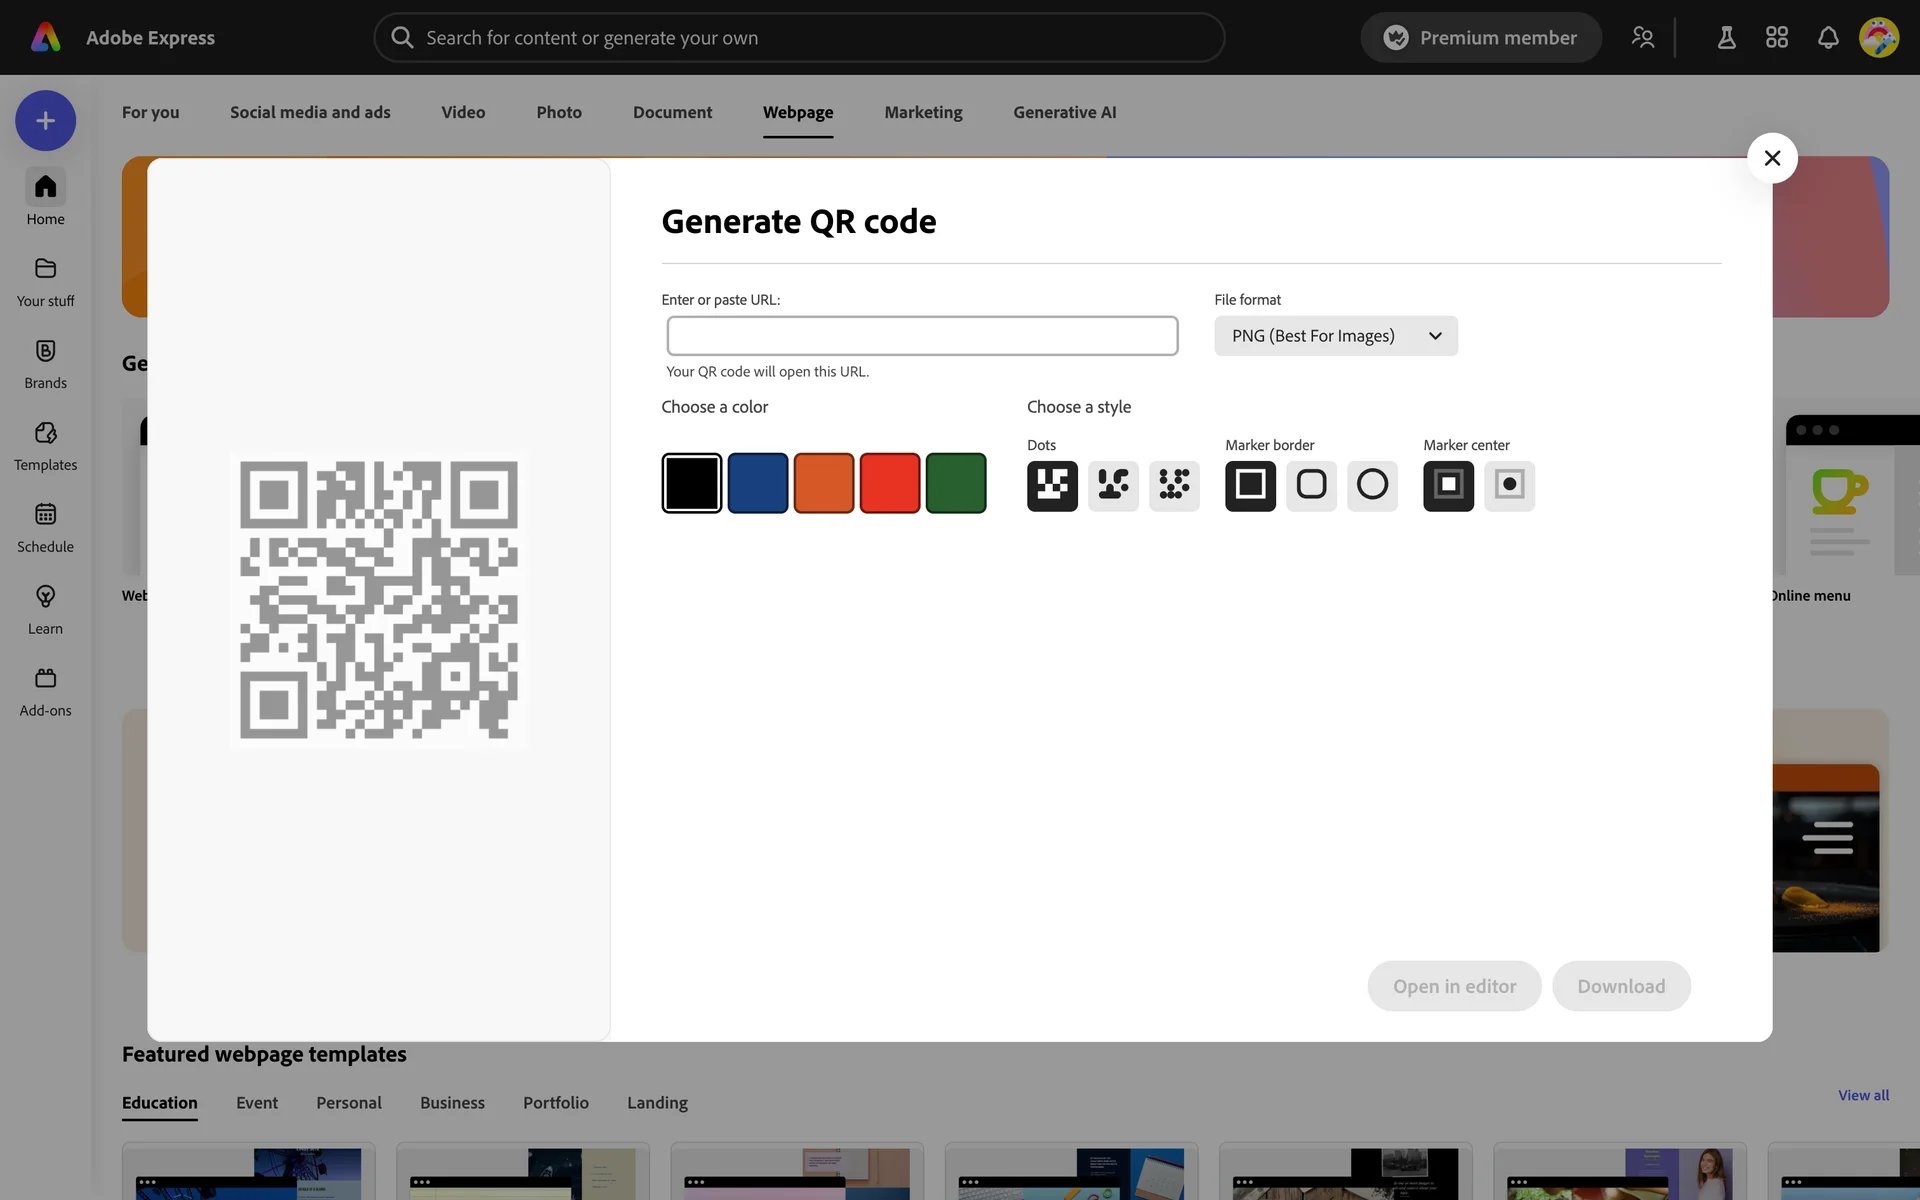Open the apps grid icon
Viewport: 1920px width, 1200px height.
(1777, 38)
